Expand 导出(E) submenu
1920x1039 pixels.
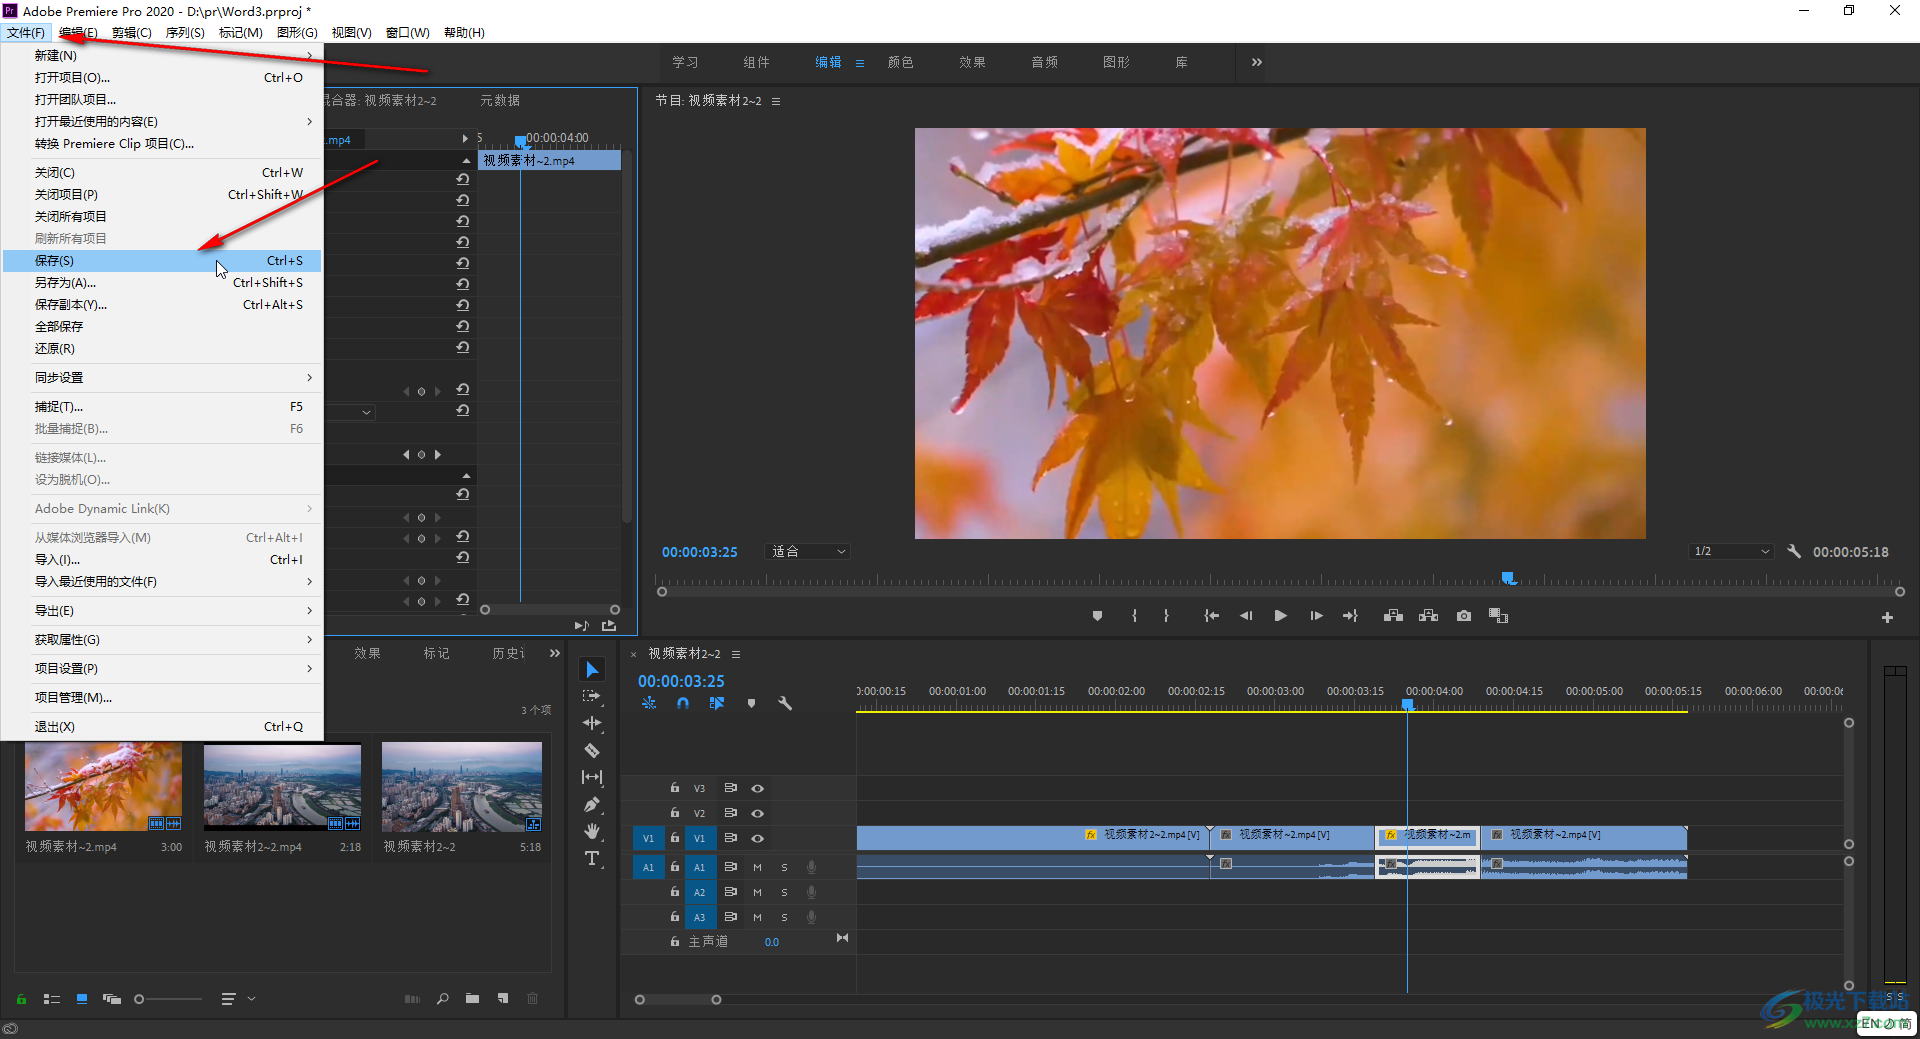162,610
